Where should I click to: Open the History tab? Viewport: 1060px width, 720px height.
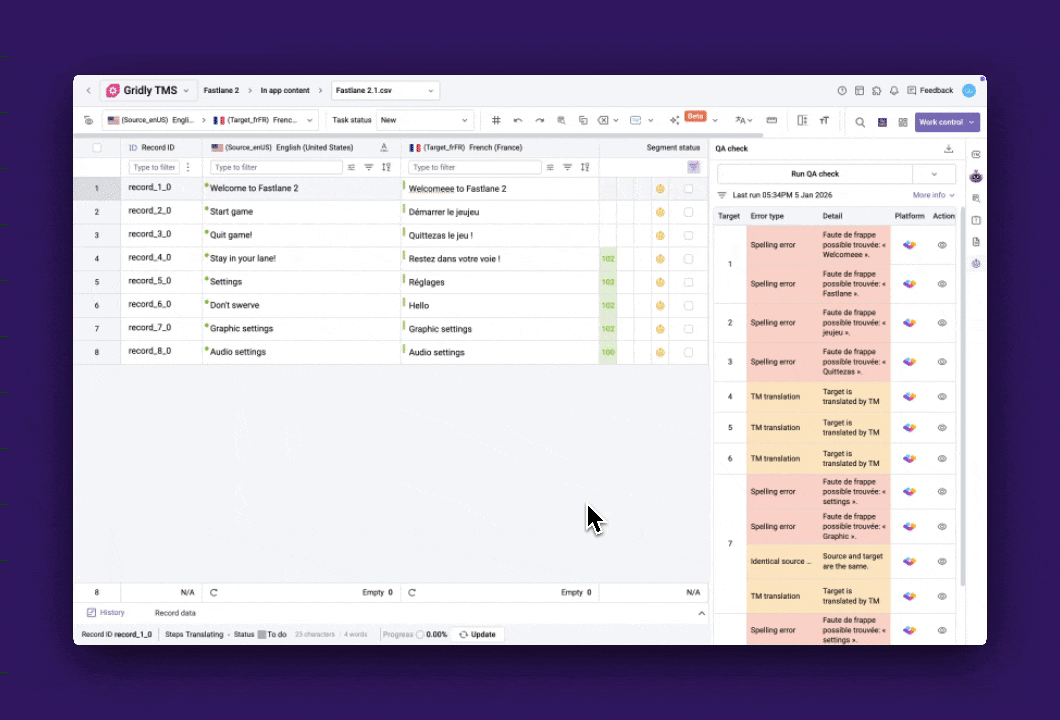(106, 613)
